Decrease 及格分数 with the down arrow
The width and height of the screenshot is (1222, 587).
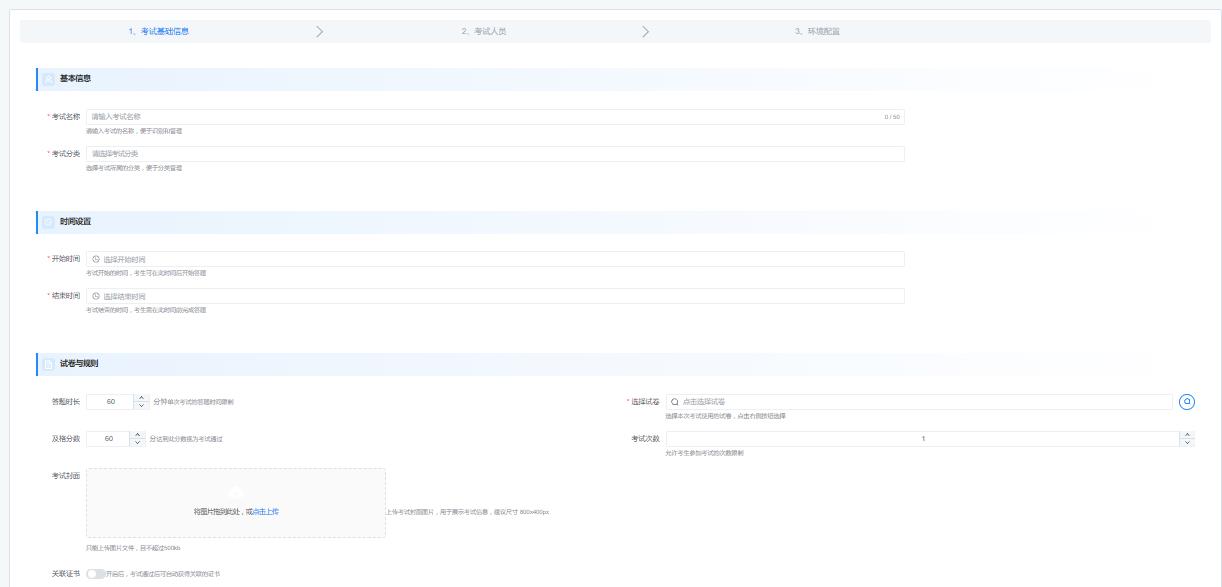(x=139, y=442)
